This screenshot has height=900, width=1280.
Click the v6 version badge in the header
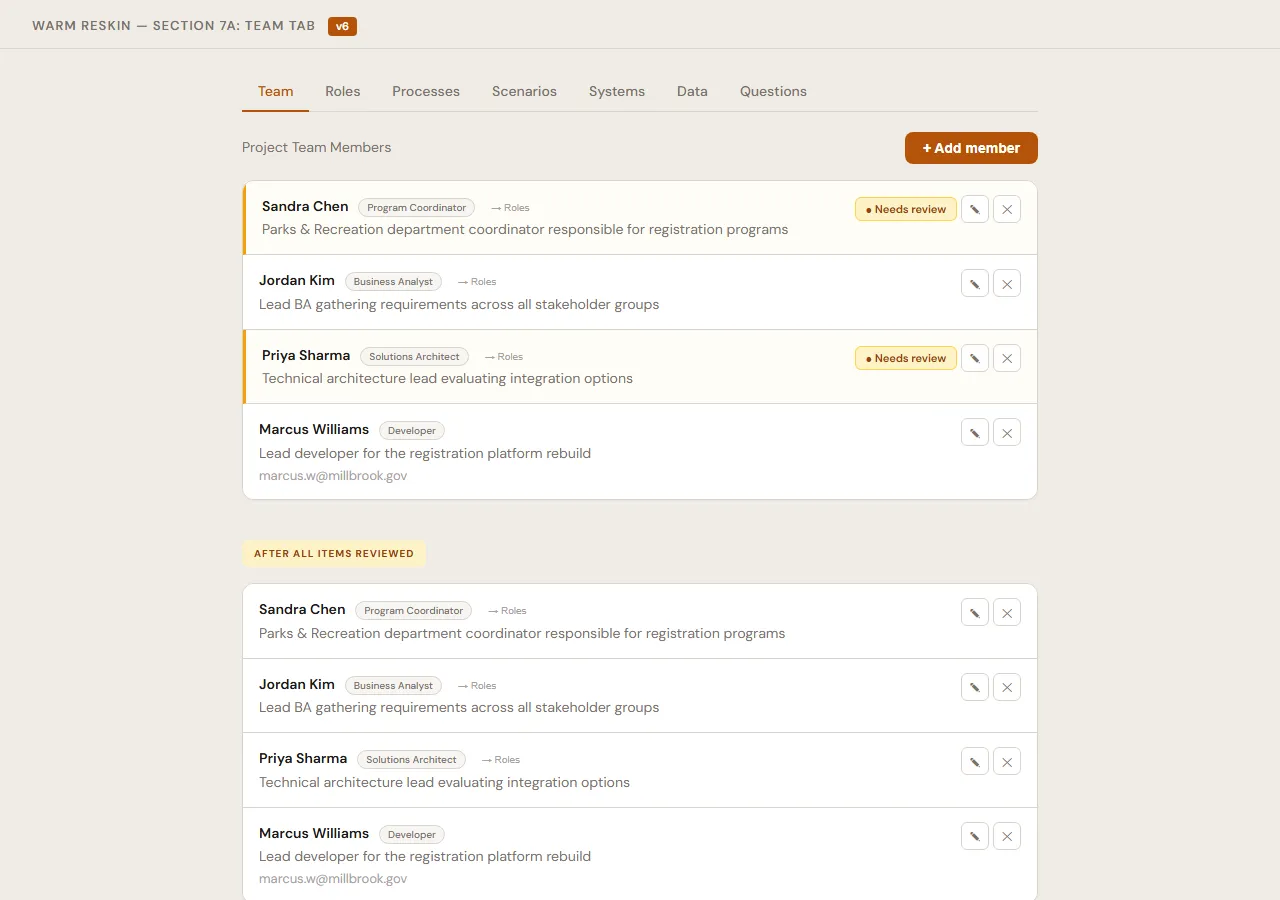coord(342,26)
